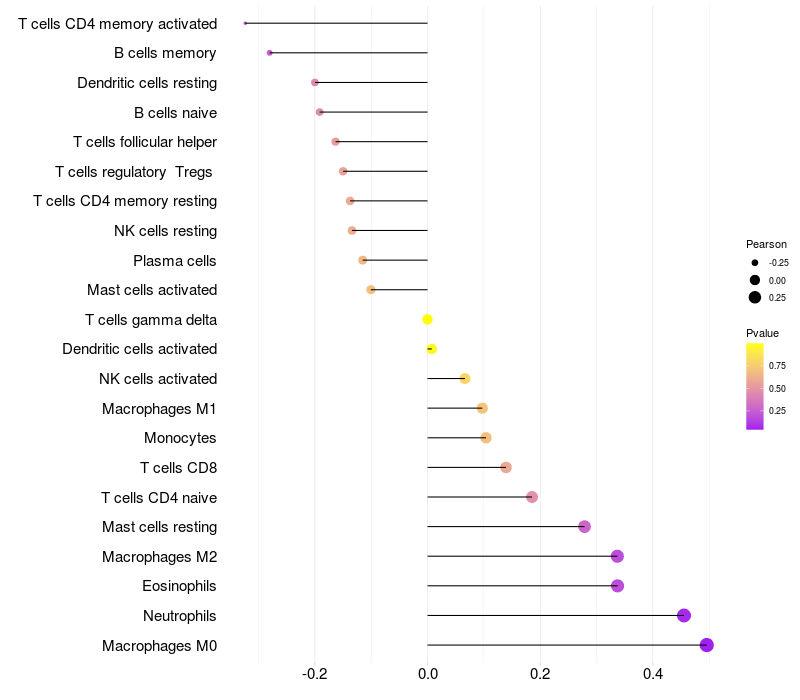
Task: Click the Pearson 0.25 legend circle
Action: [755, 297]
